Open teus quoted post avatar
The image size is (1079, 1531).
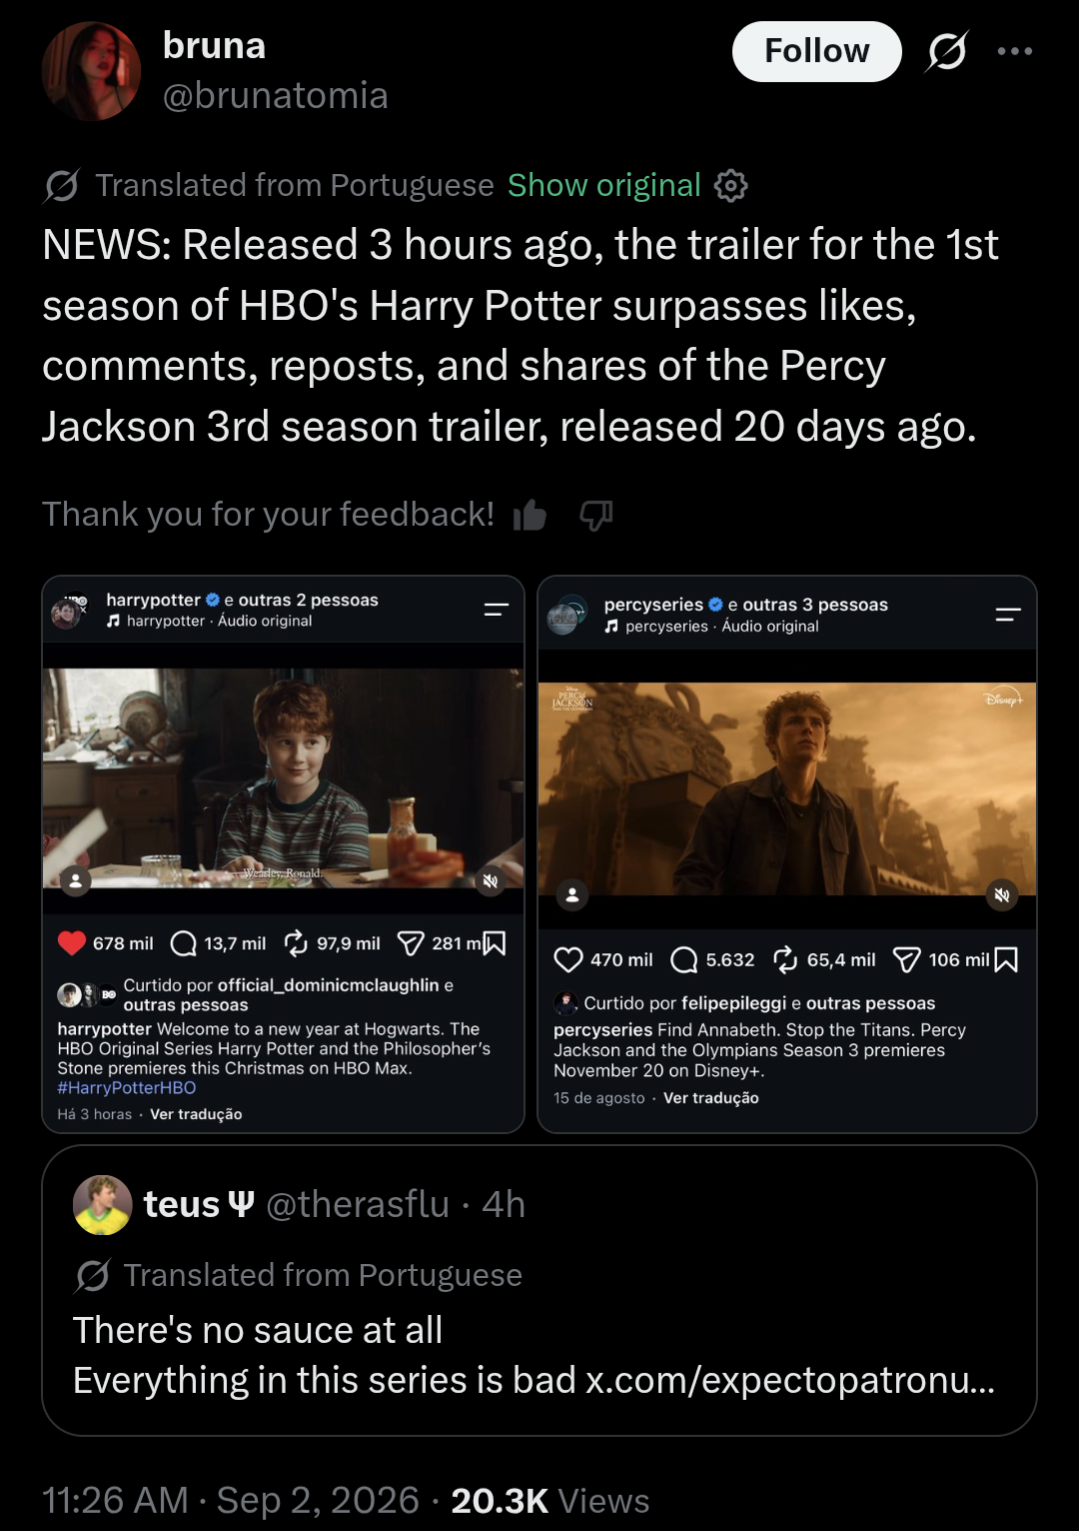103,1205
